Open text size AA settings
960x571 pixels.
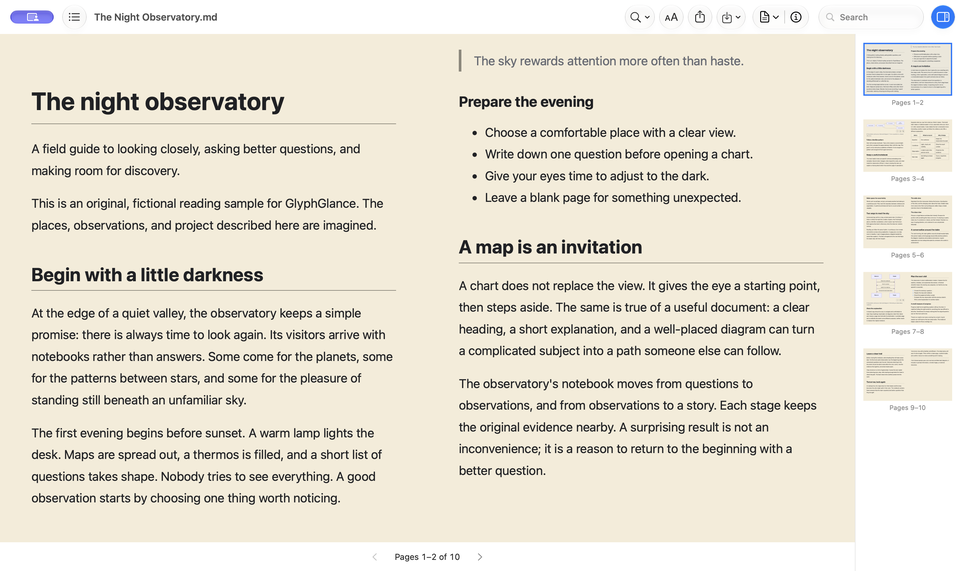[x=671, y=17]
